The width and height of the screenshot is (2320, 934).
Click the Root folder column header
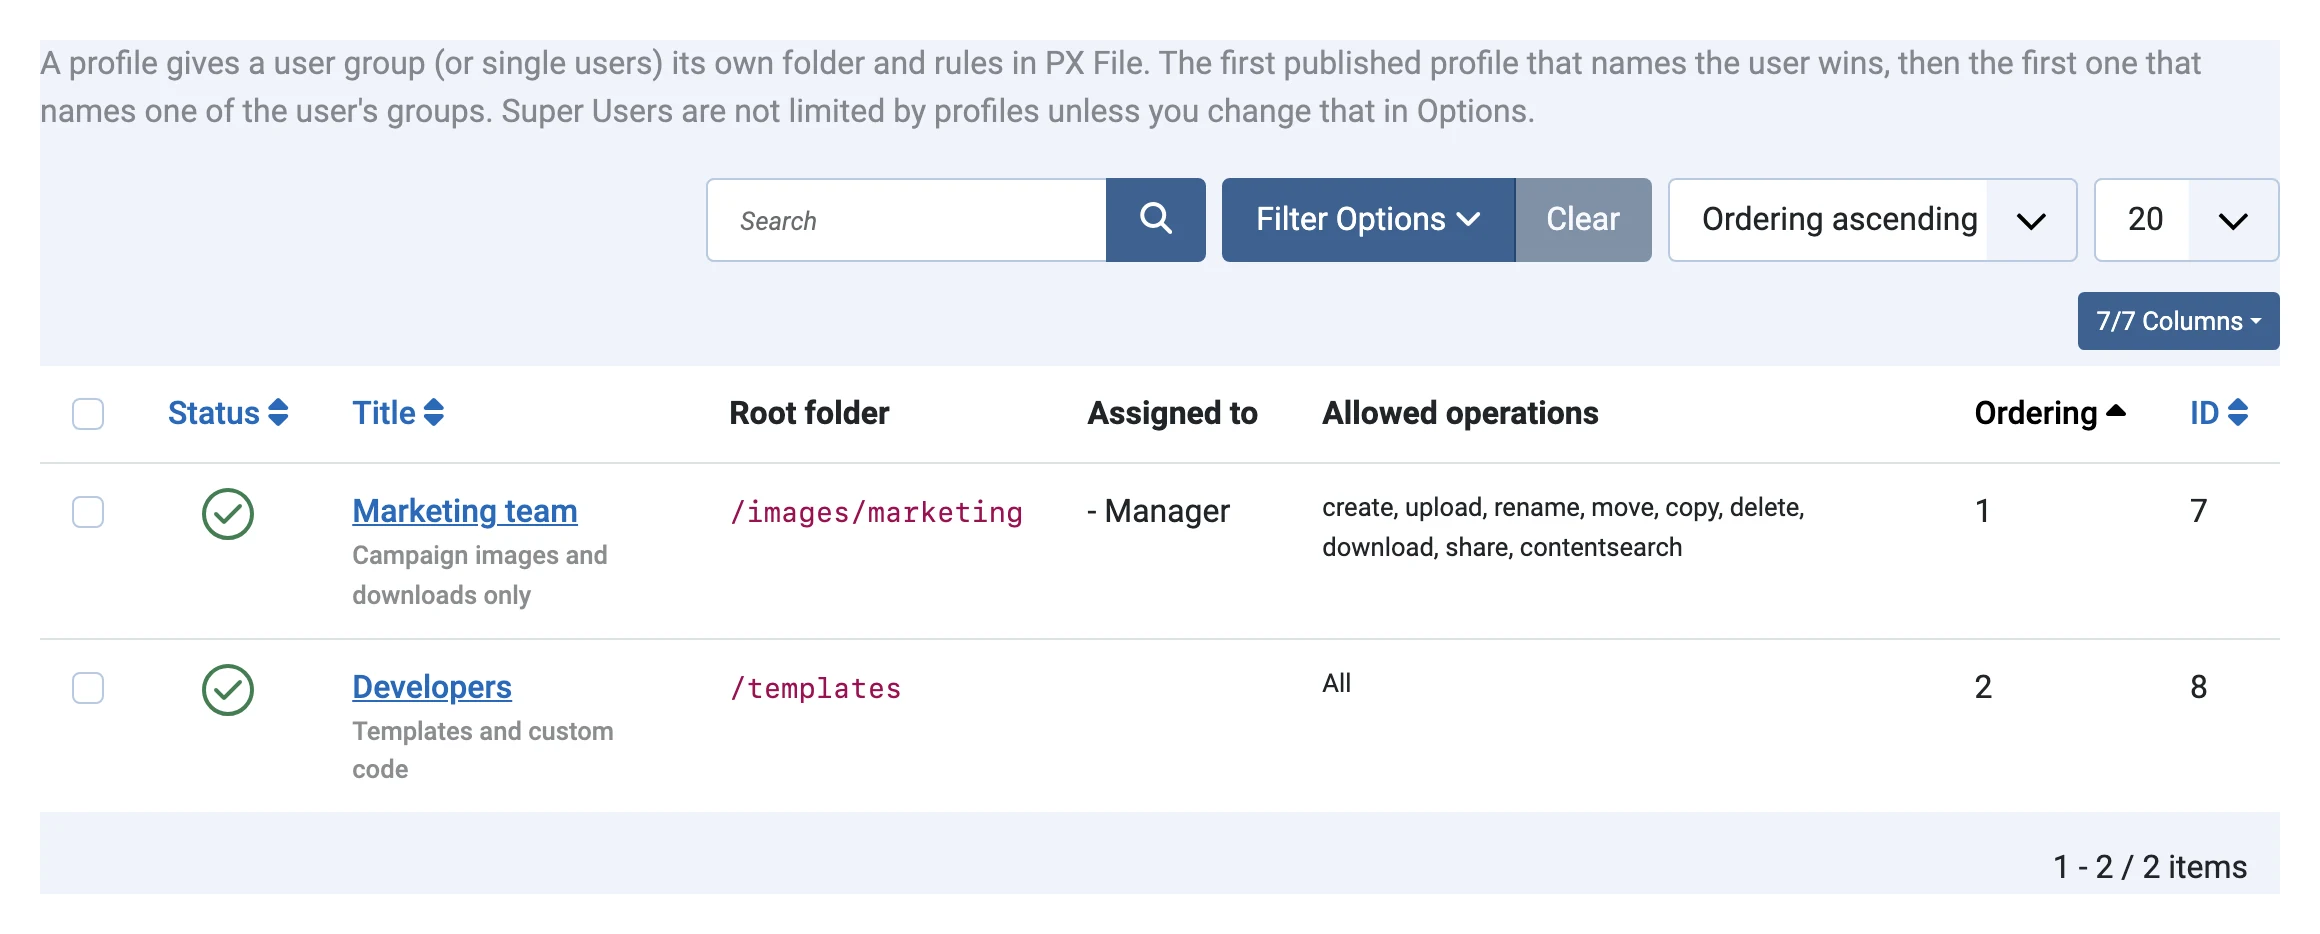click(809, 413)
